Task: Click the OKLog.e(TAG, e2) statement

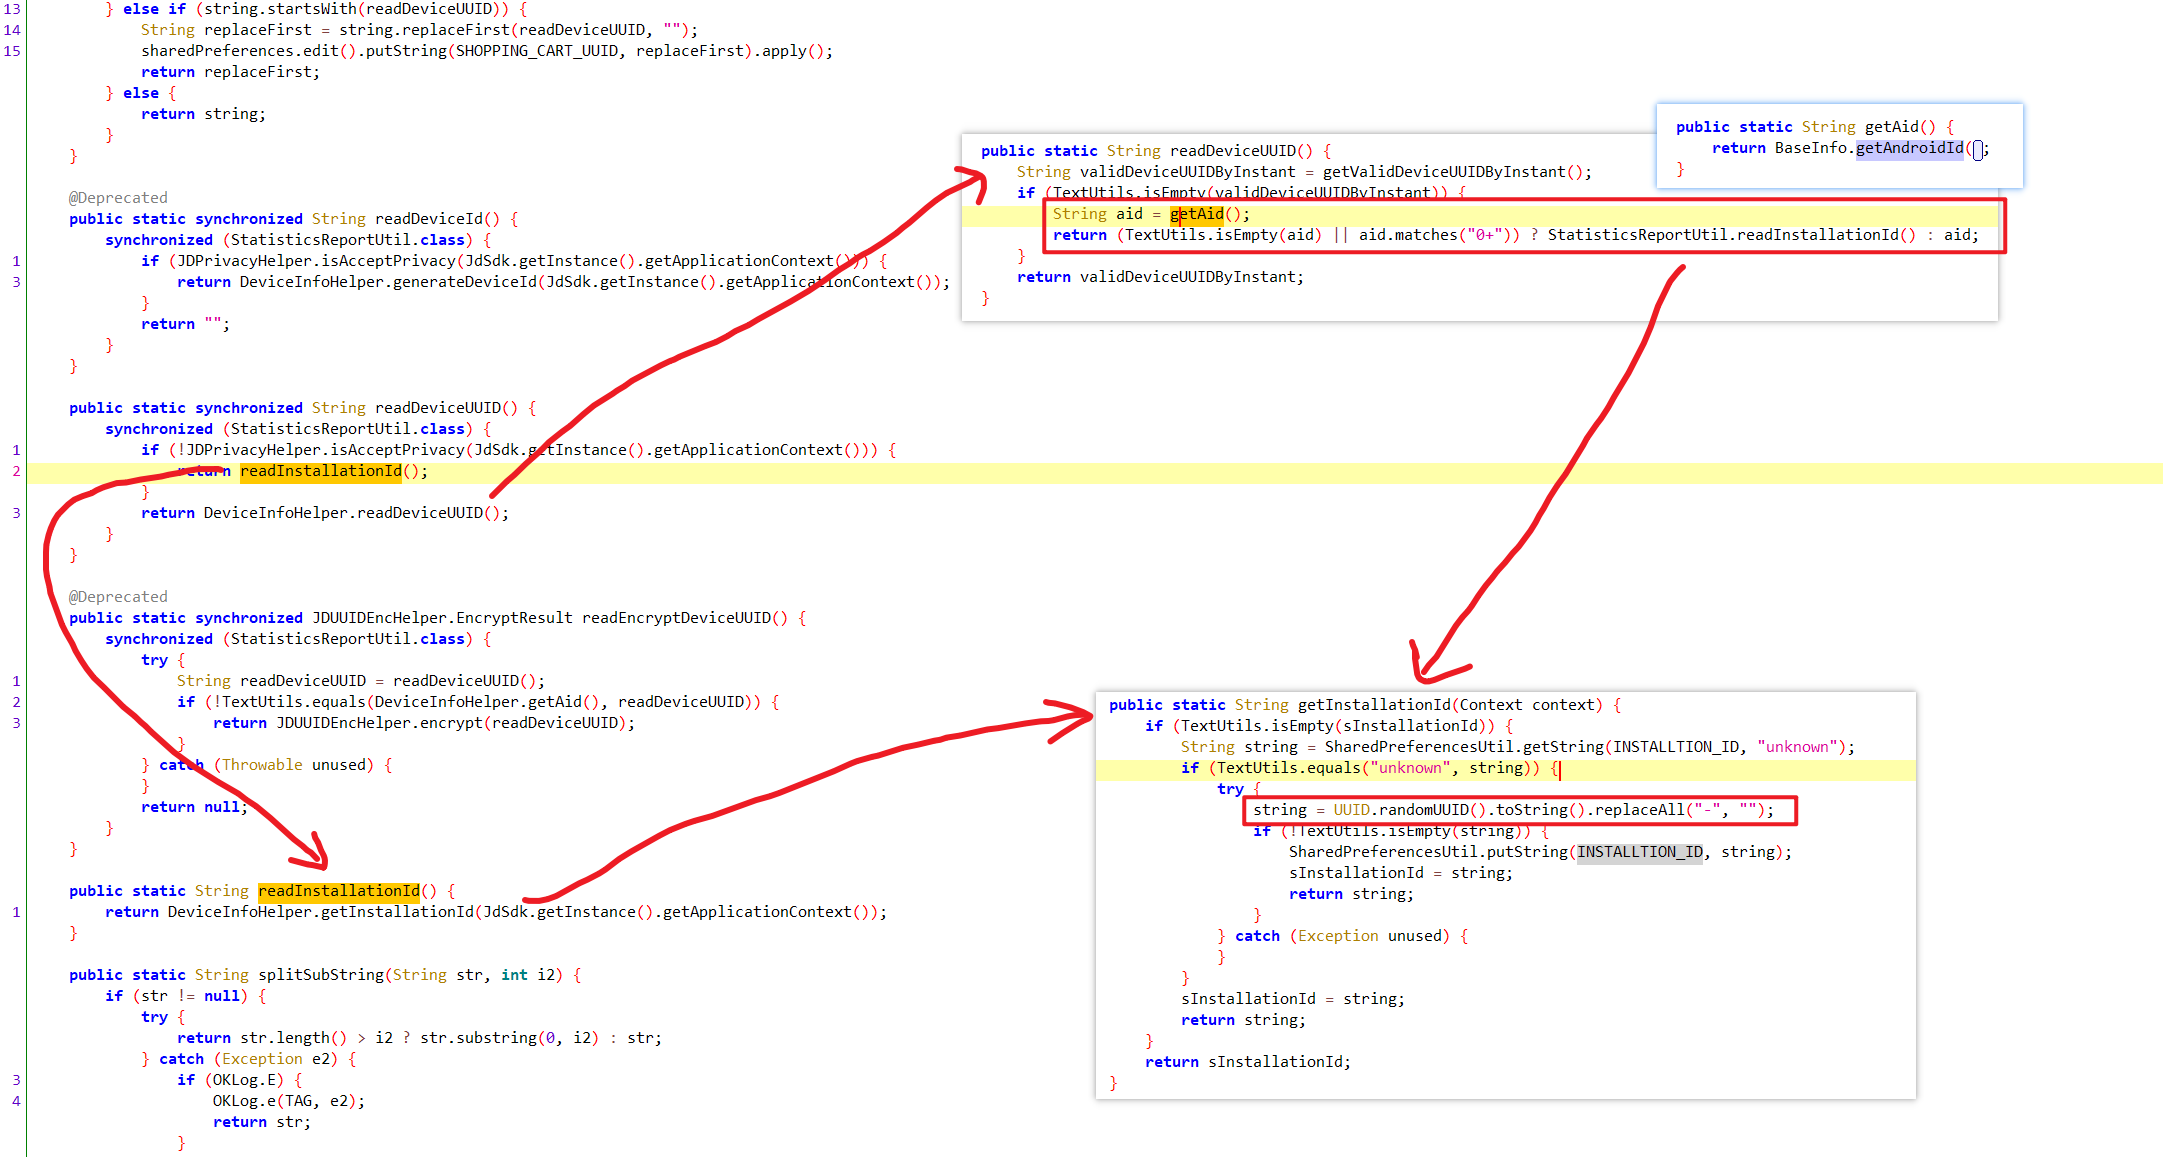Action: (x=289, y=1101)
